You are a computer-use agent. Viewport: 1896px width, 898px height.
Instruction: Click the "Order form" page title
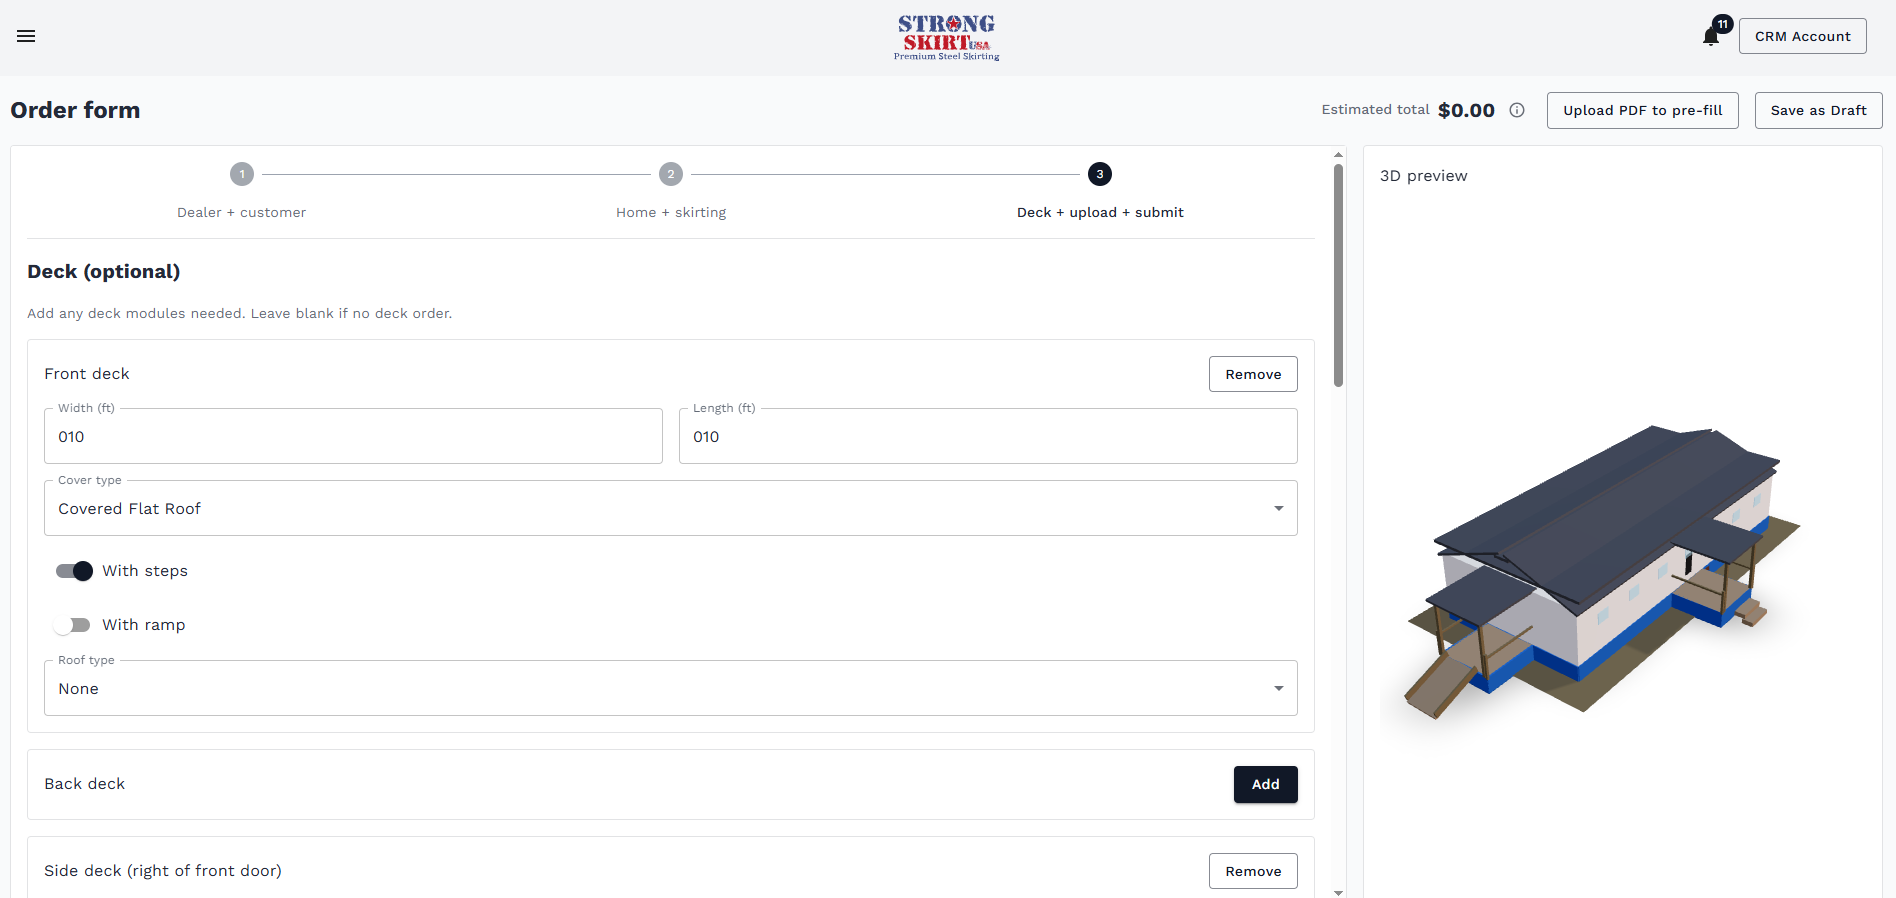(75, 110)
